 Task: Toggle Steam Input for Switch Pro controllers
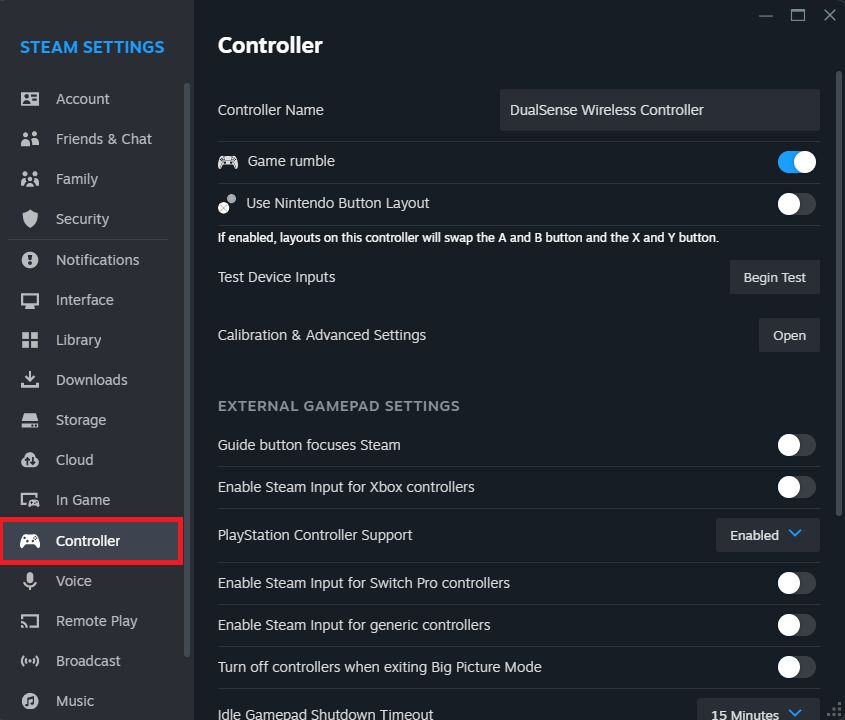pos(796,583)
